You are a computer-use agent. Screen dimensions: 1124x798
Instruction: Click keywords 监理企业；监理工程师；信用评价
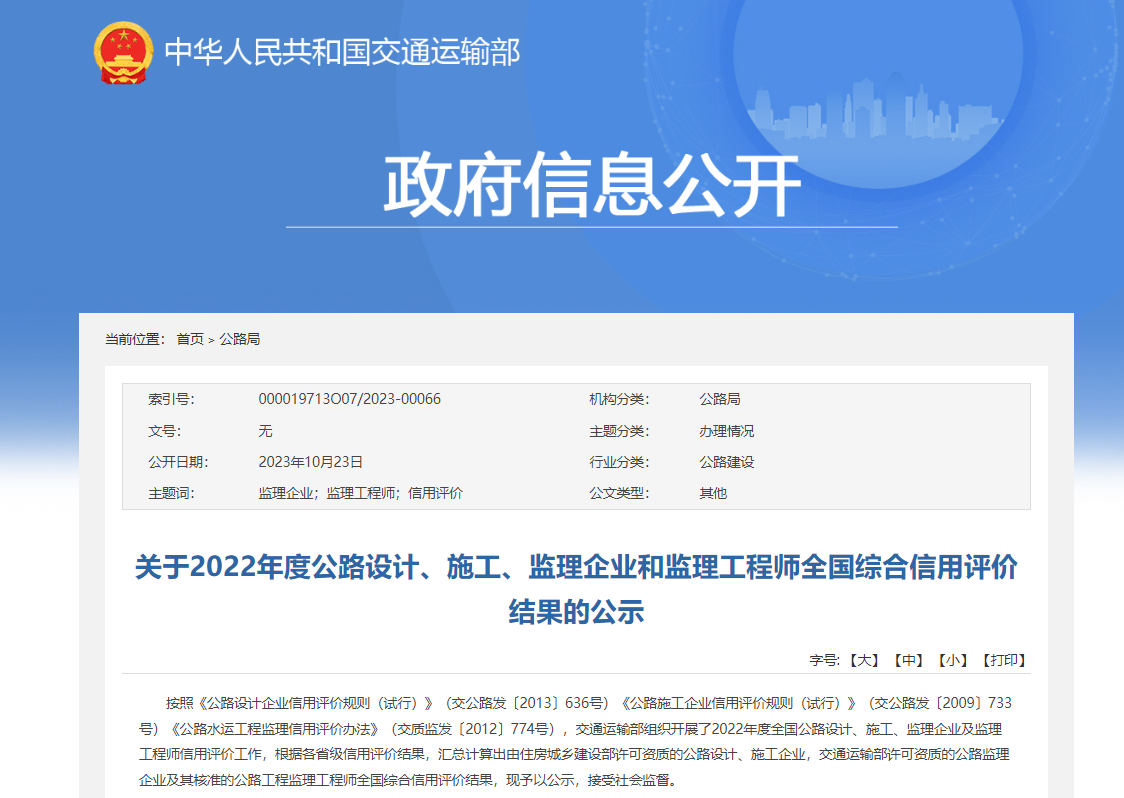pyautogui.click(x=361, y=493)
